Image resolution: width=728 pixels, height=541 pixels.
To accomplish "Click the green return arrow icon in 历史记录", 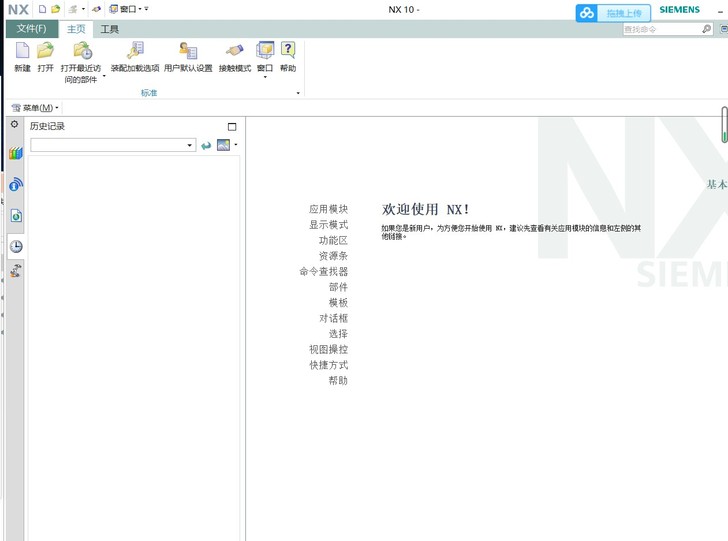I will tap(206, 146).
